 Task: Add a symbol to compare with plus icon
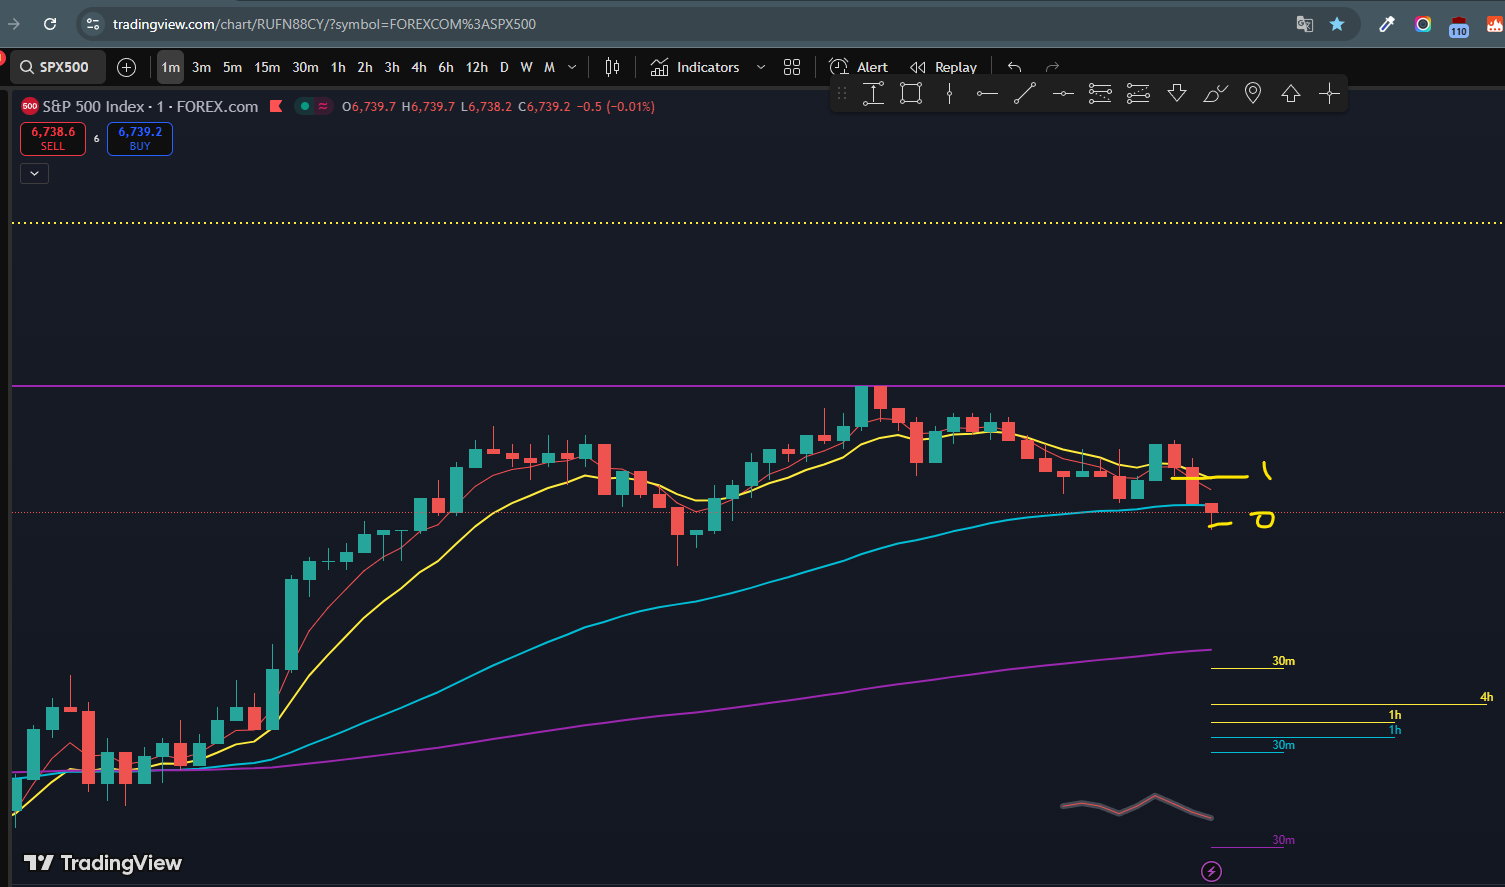click(x=127, y=67)
